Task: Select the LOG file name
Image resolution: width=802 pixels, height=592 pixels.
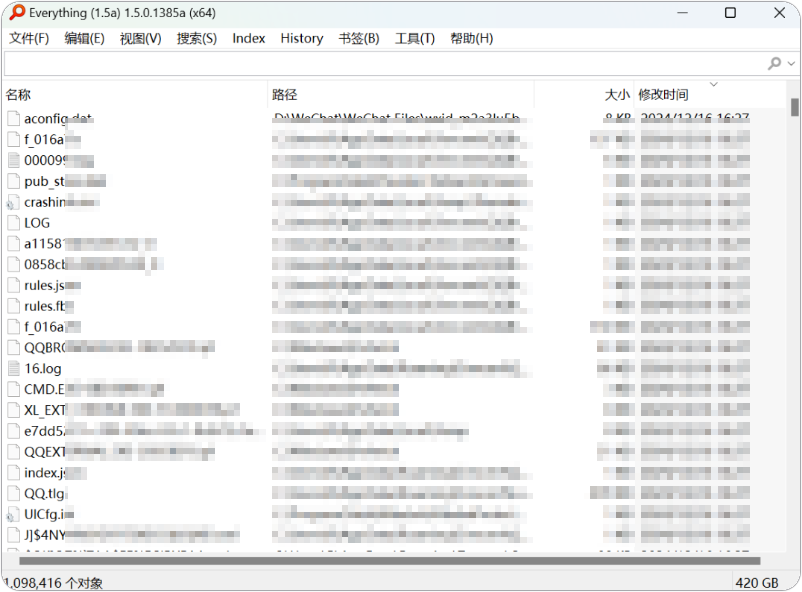Action: click(x=37, y=223)
